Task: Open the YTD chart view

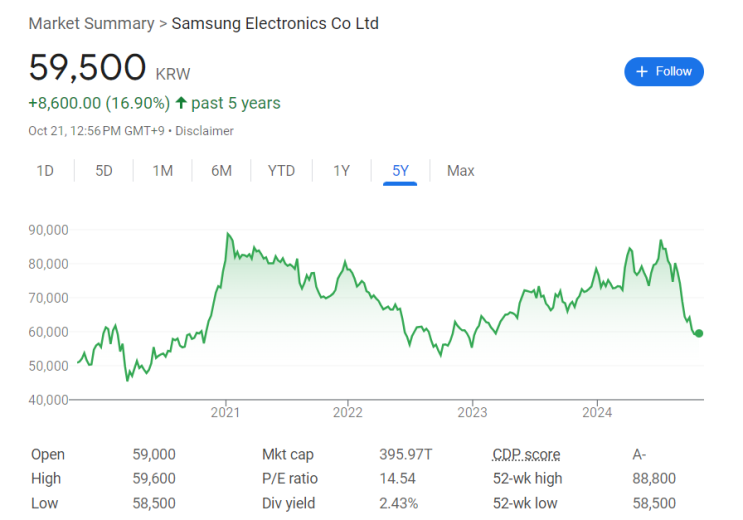Action: 281,171
